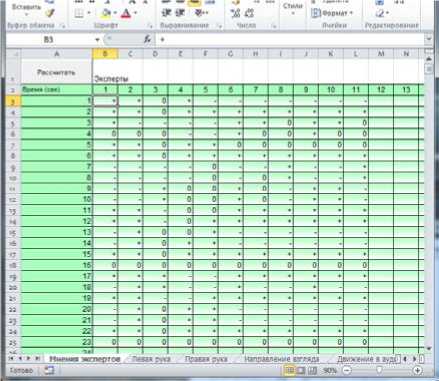
Task: Click the Format Painter brush icon
Action: pos(50,13)
